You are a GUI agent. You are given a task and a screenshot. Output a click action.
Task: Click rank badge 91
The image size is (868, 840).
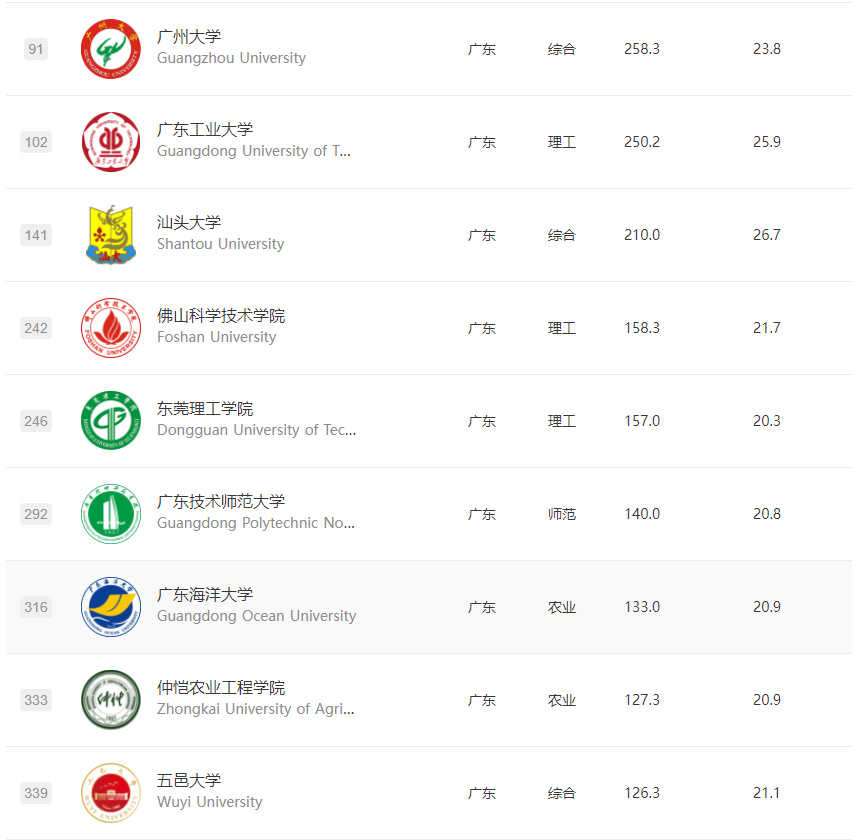click(x=36, y=49)
